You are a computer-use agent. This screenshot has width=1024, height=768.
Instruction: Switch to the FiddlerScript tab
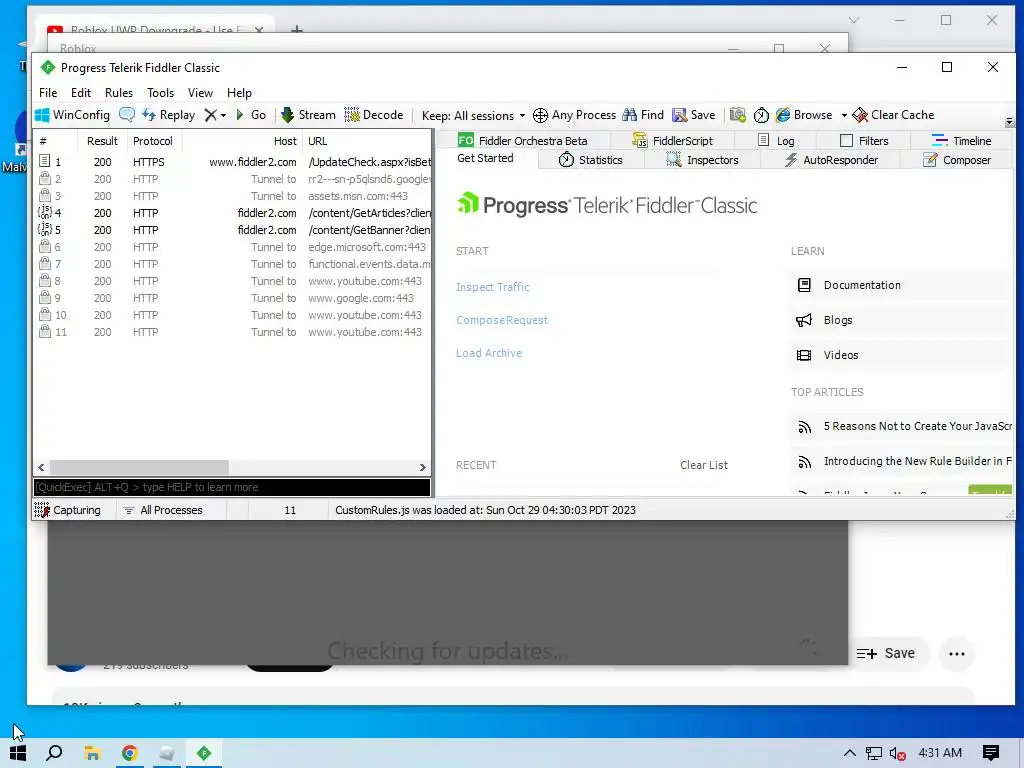[x=673, y=140]
